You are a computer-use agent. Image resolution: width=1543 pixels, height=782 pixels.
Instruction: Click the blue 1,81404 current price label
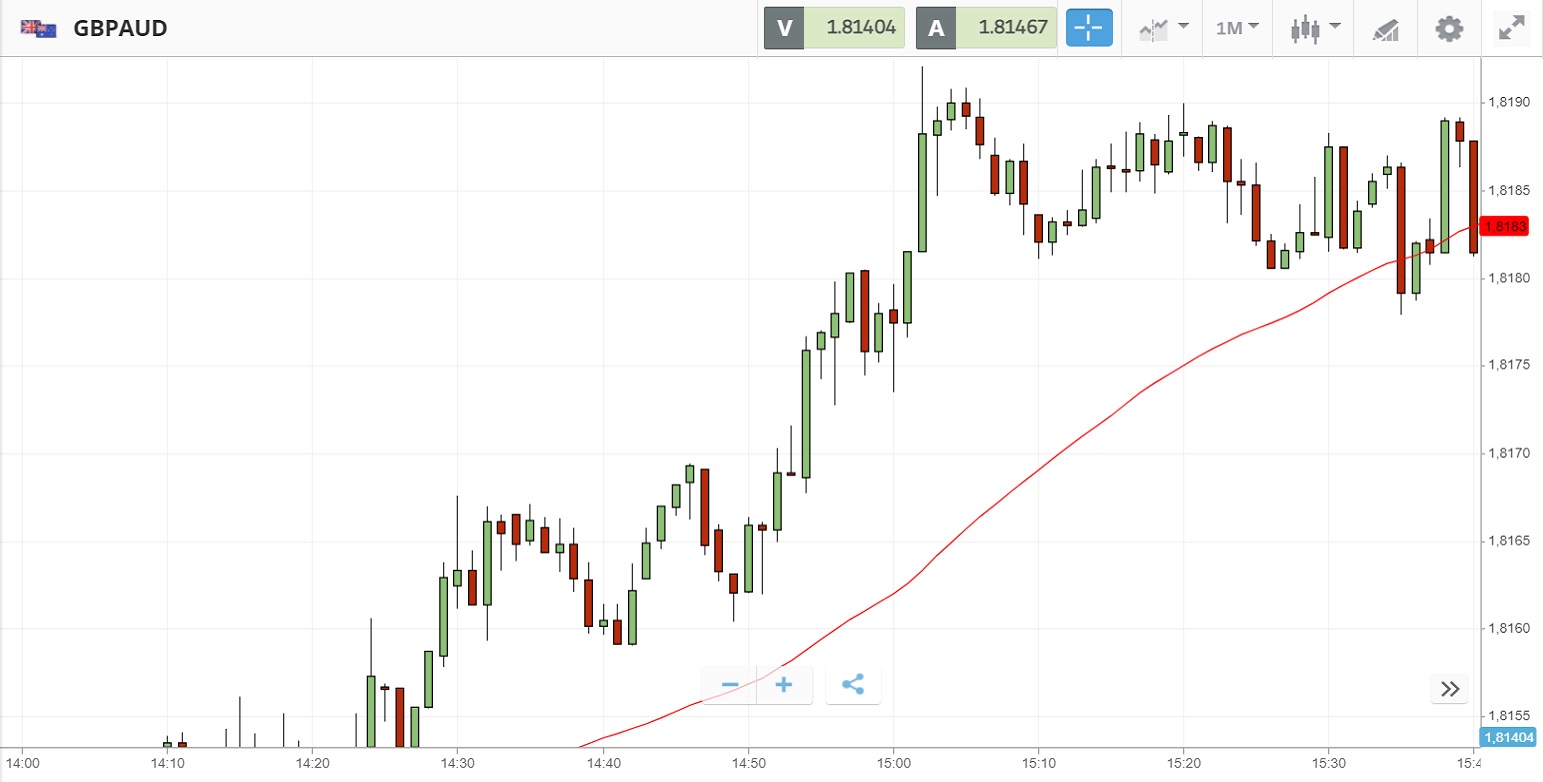pos(1509,738)
